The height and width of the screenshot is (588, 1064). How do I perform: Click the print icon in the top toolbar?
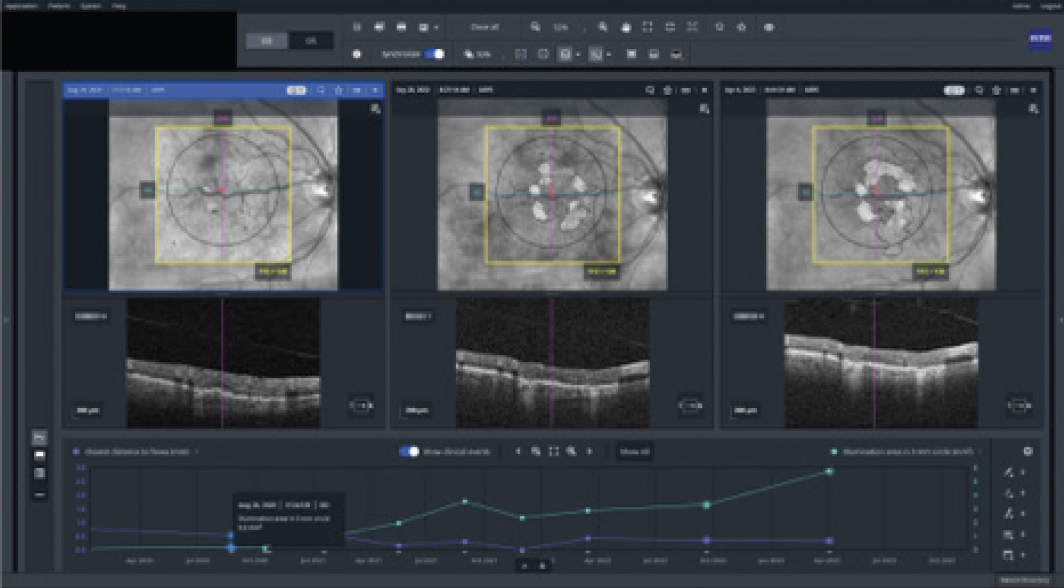point(400,27)
